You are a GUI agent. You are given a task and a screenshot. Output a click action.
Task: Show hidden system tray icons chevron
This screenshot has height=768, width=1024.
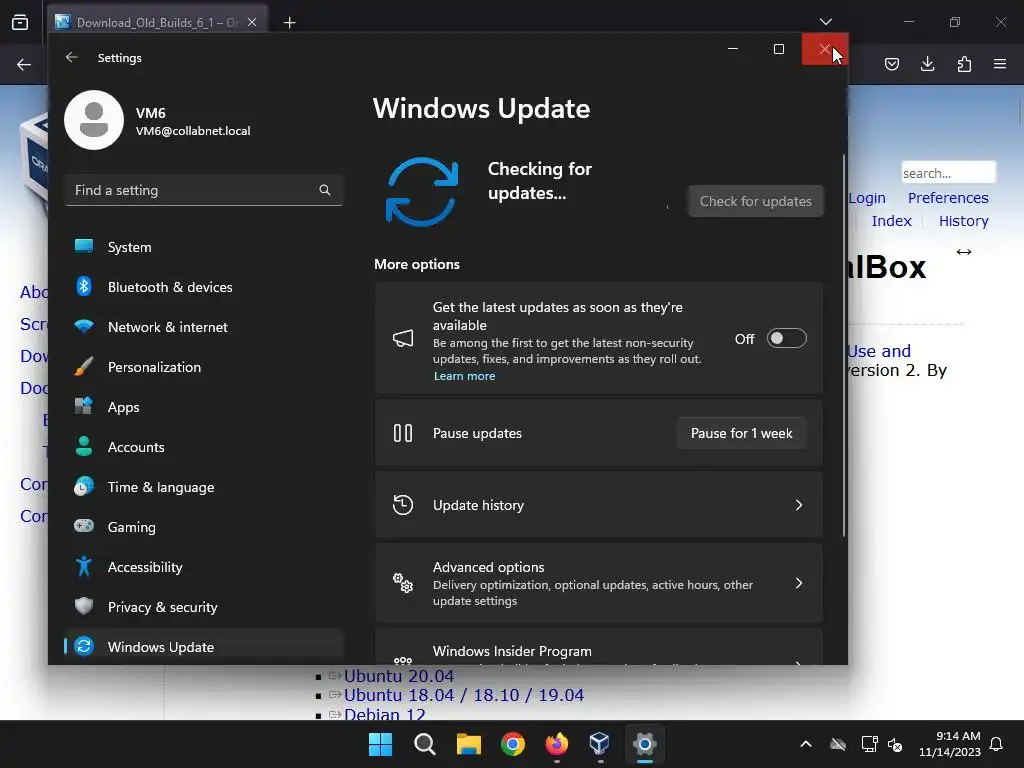coord(806,744)
